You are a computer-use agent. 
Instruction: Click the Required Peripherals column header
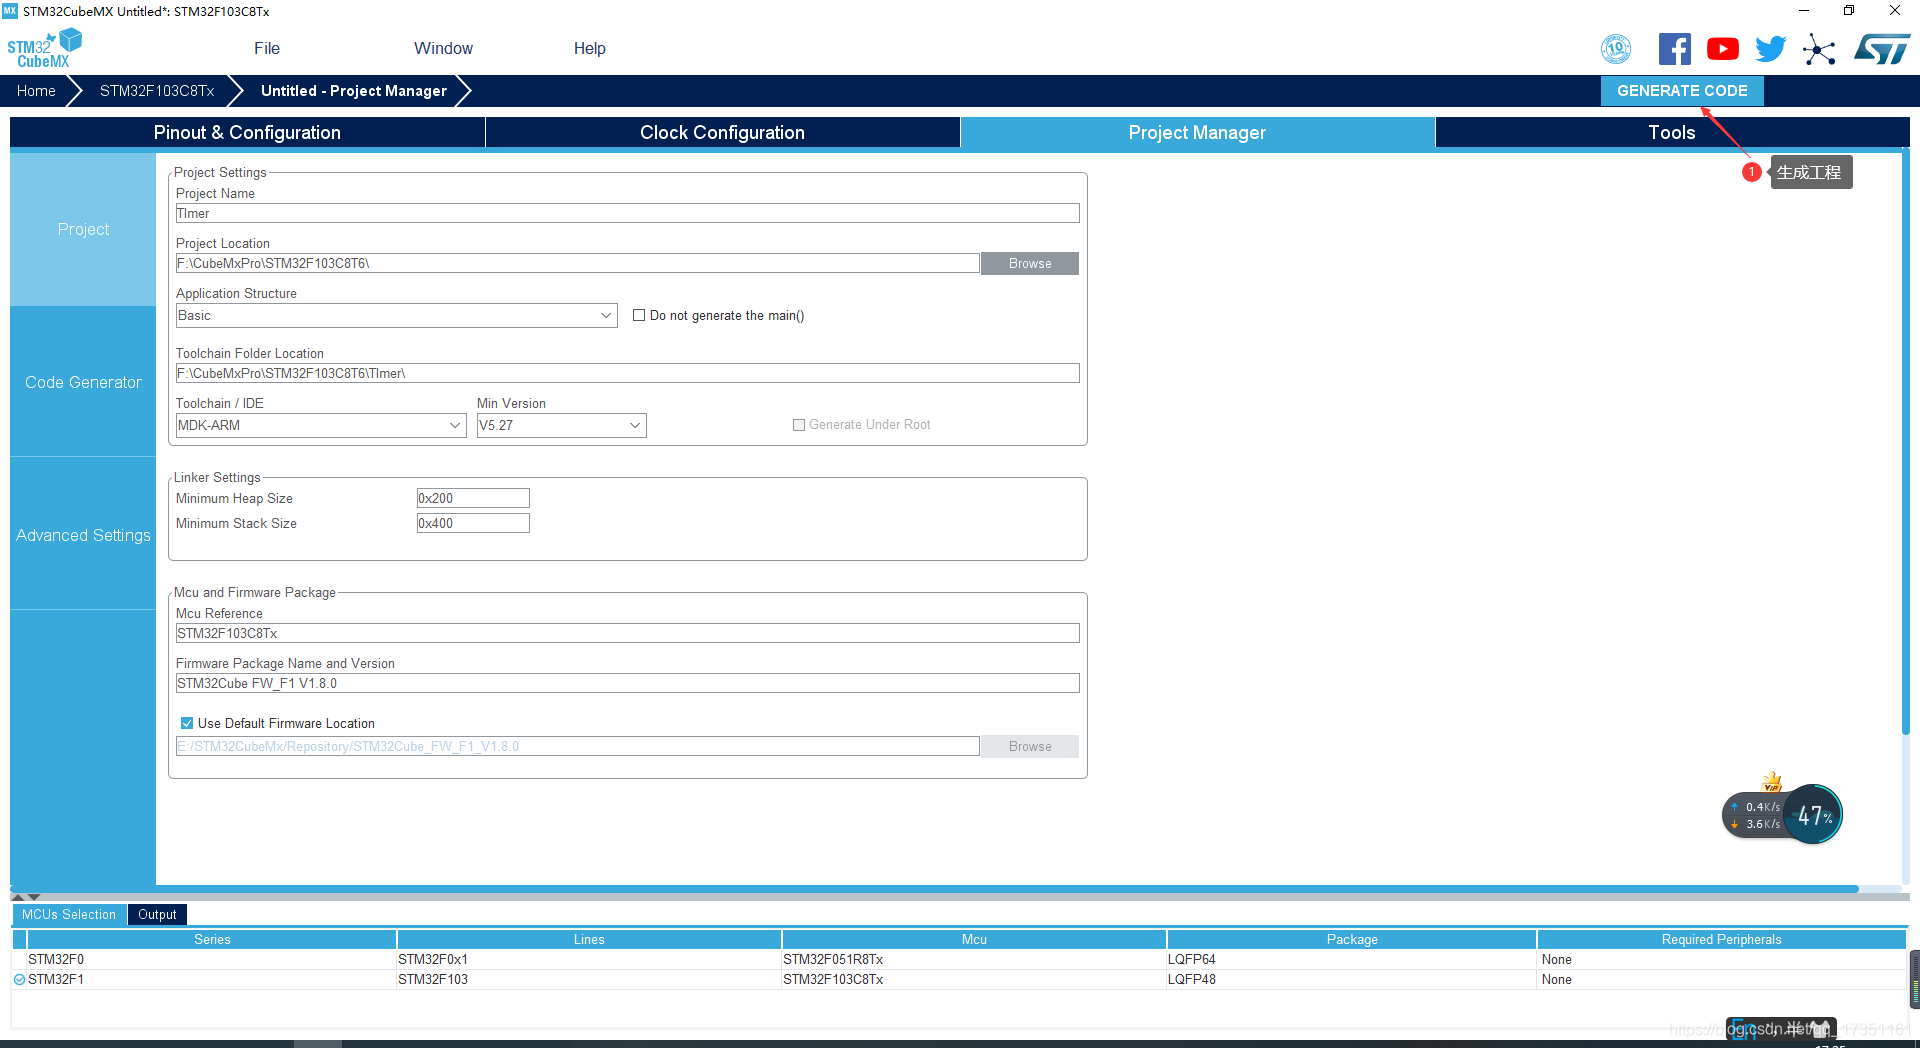[x=1721, y=939]
